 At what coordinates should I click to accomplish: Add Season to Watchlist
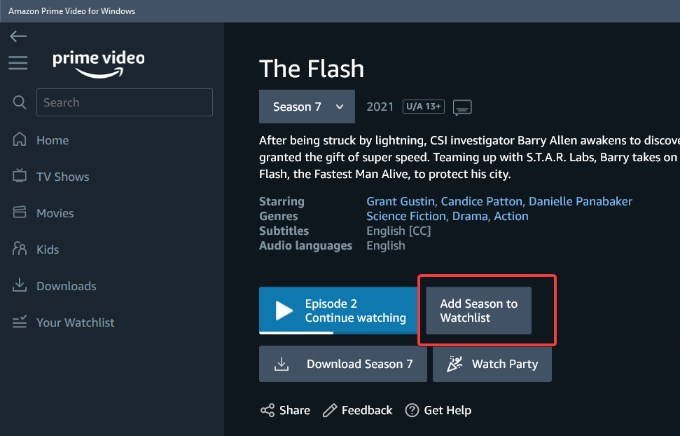479,311
